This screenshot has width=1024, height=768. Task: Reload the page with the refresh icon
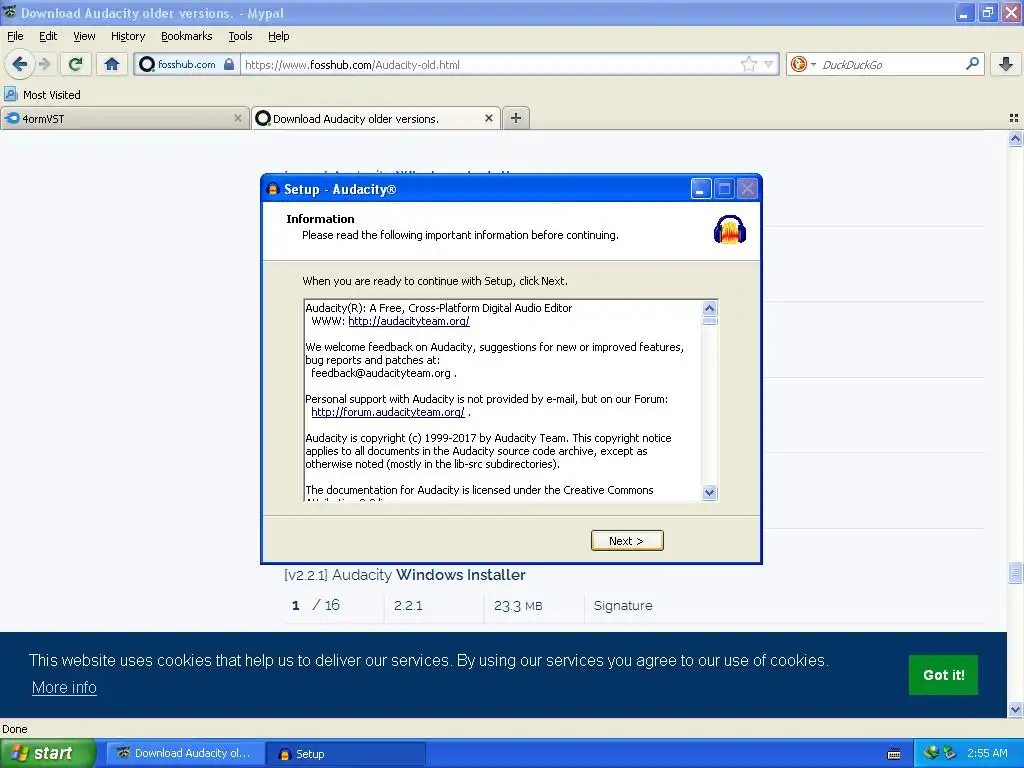[76, 64]
